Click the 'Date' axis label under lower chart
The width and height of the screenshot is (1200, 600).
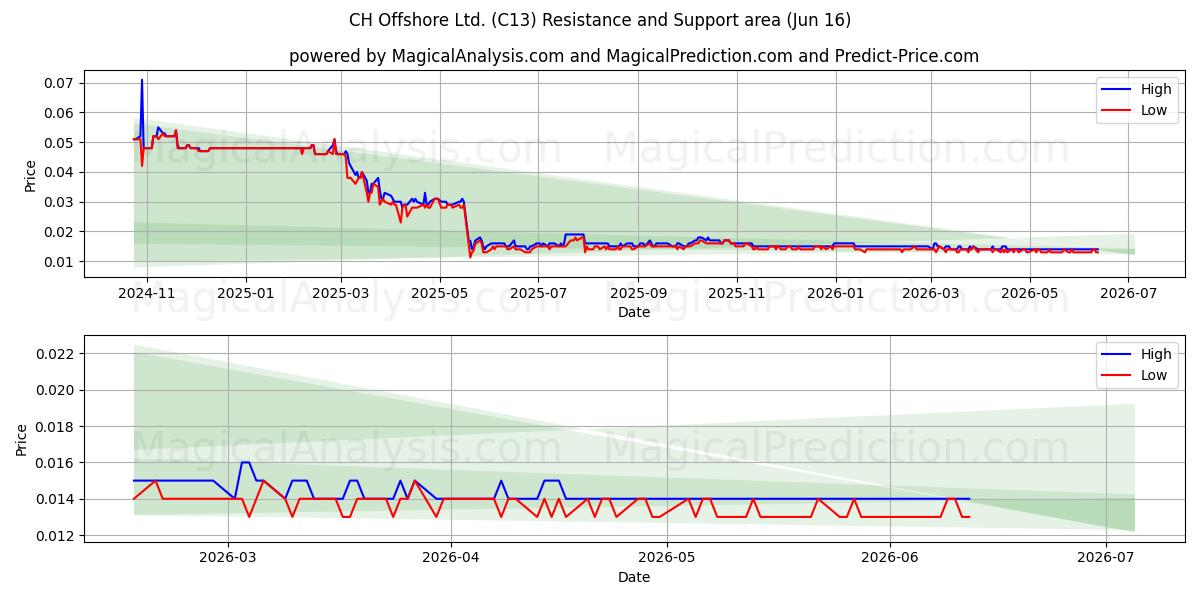tap(634, 577)
